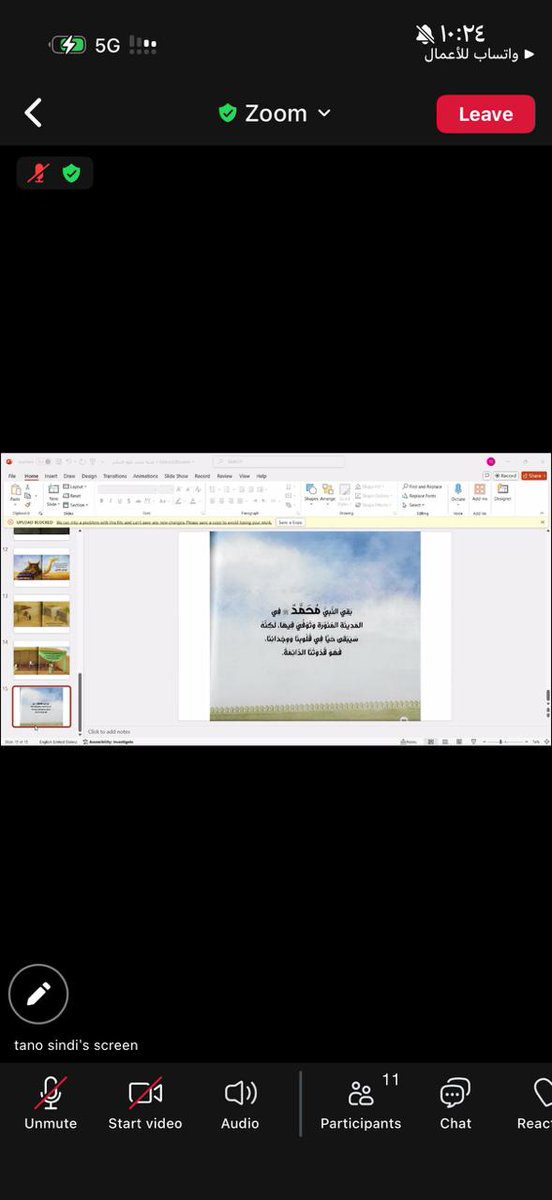This screenshot has width=552, height=1200.
Task: Select the slide 15 thumbnail
Action: tap(41, 705)
